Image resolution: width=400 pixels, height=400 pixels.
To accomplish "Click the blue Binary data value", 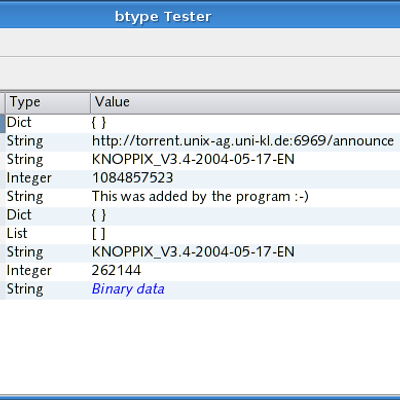I will click(128, 289).
